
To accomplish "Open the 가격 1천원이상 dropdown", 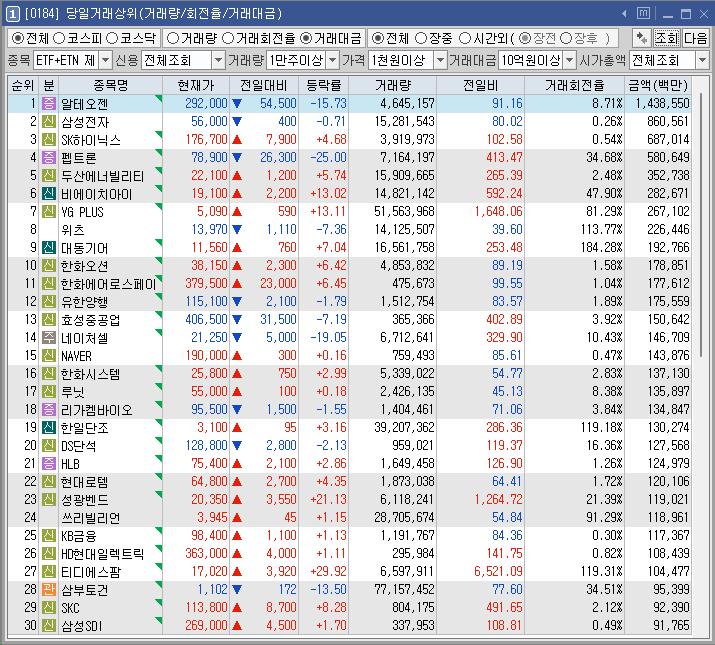I will (440, 60).
